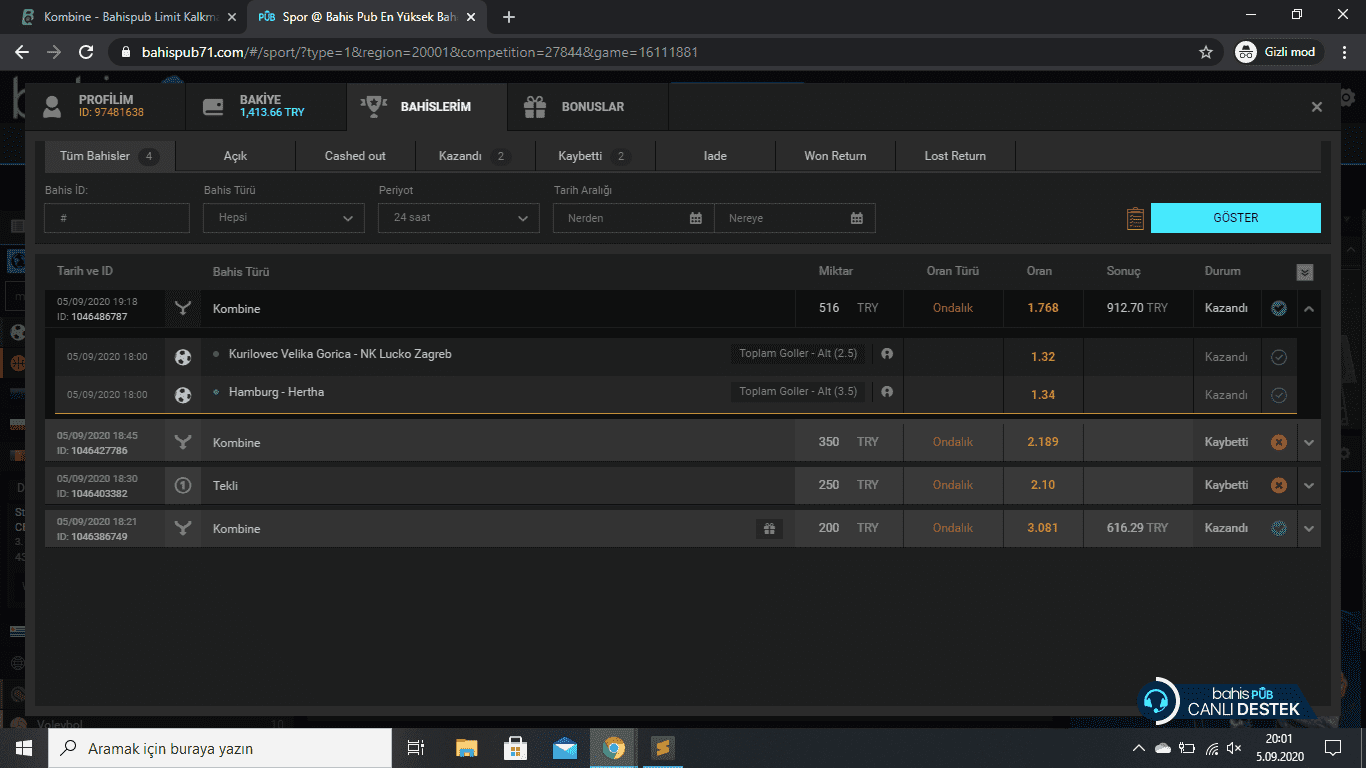Image resolution: width=1366 pixels, height=768 pixels.
Task: Select Kurilovec Velika Gorica - NK Lucko Zagreb
Action: pos(340,354)
